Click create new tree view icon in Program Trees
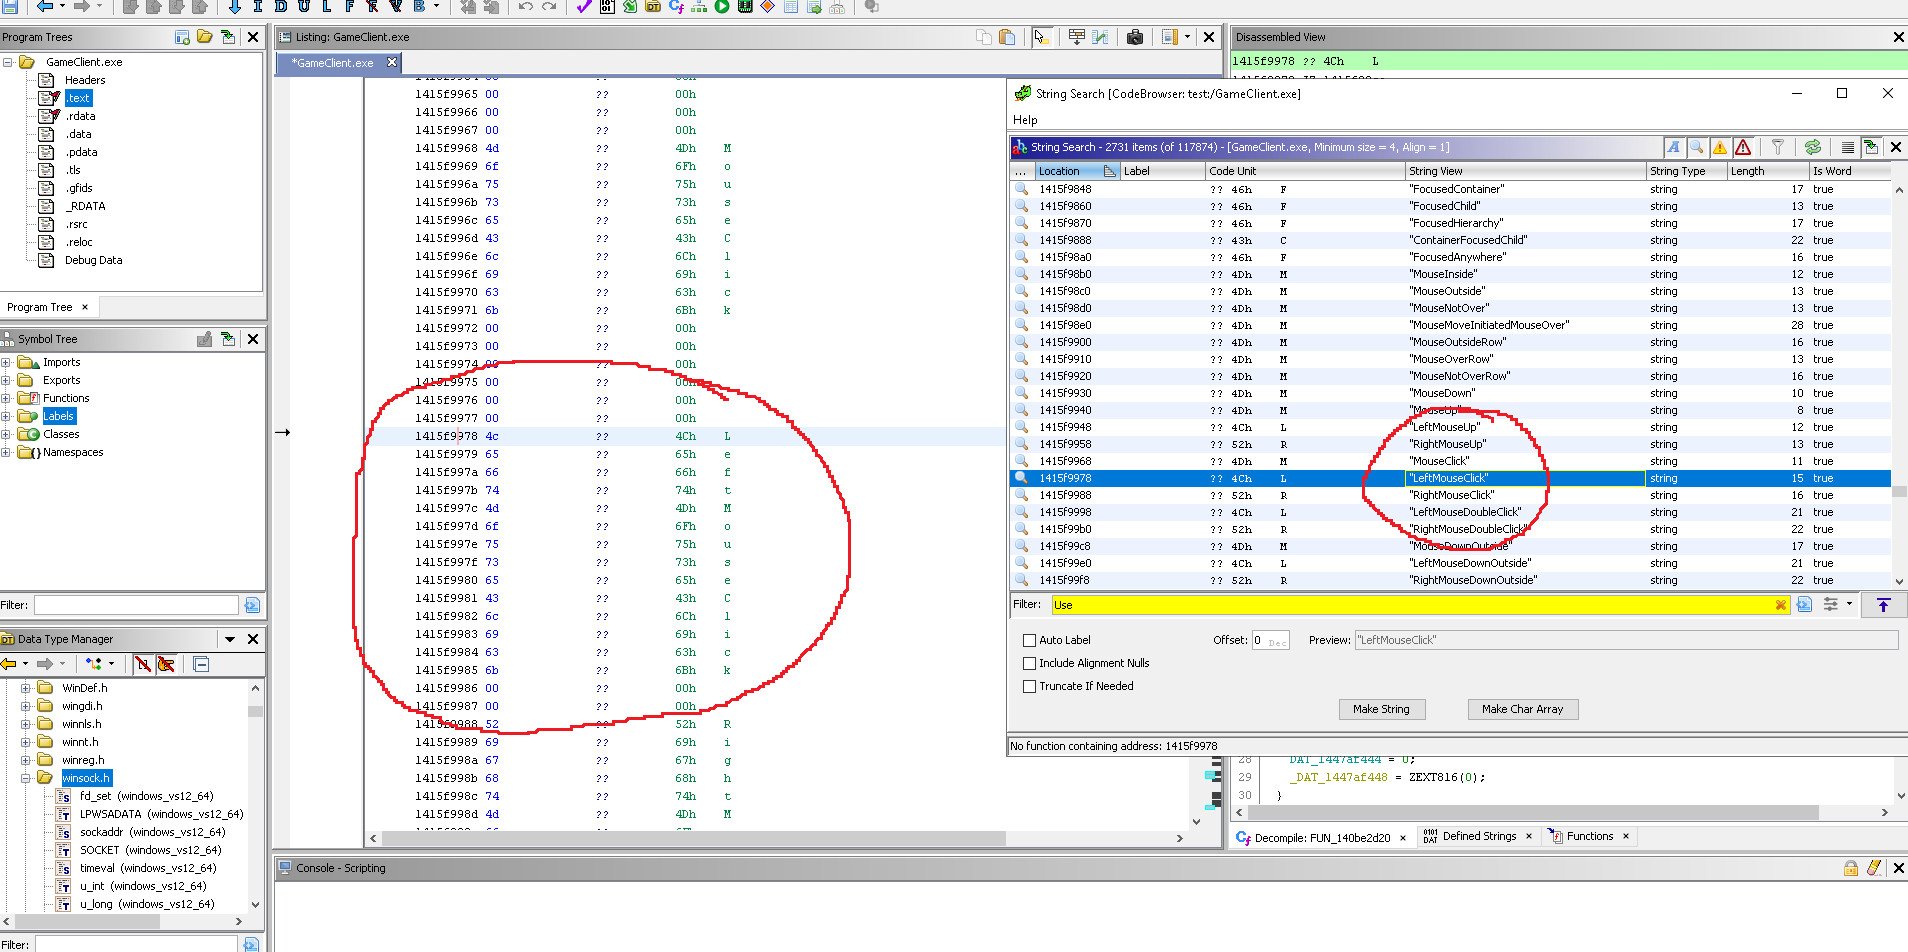 (x=182, y=37)
